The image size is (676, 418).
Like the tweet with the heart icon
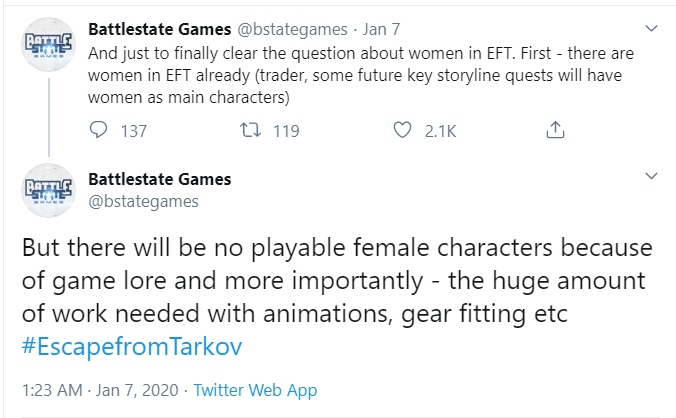(404, 130)
